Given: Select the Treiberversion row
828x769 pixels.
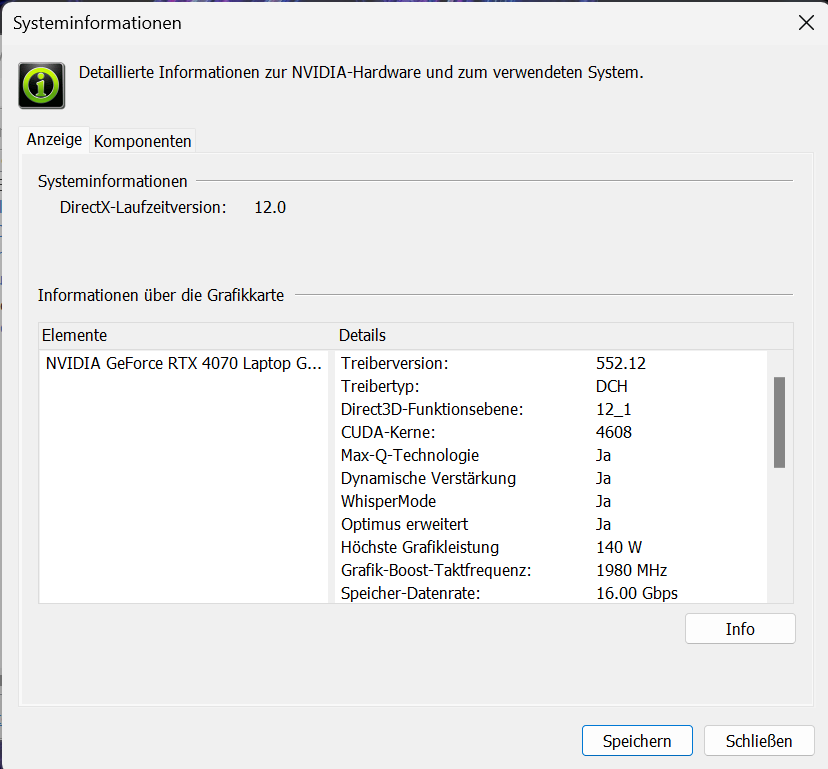Looking at the screenshot, I should (394, 363).
